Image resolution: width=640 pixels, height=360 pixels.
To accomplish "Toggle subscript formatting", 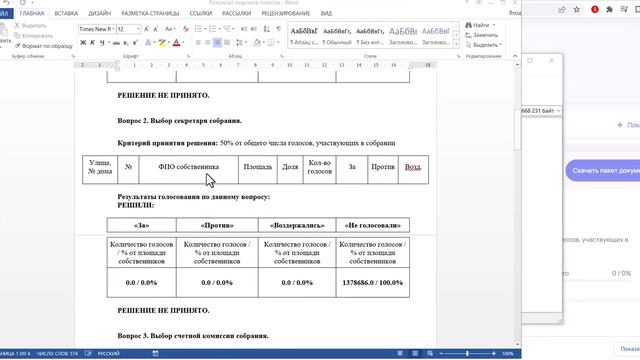I will click(126, 42).
